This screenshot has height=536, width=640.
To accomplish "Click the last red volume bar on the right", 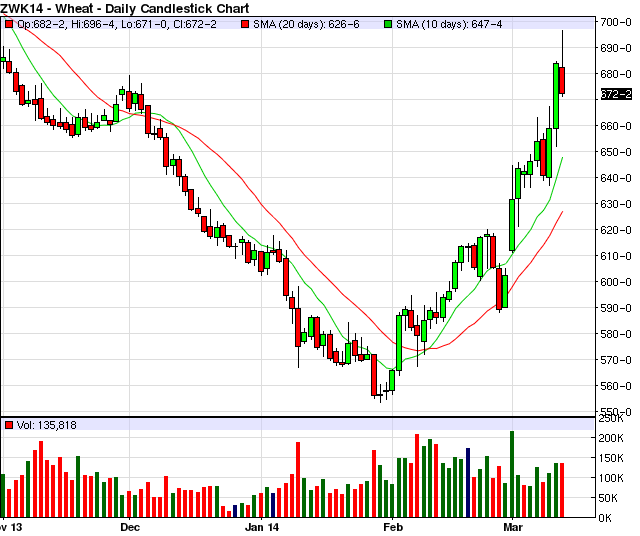I will [x=562, y=490].
